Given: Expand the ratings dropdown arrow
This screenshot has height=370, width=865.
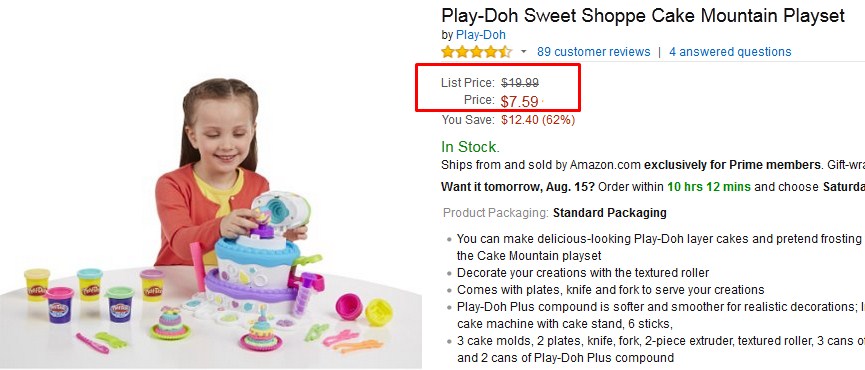Looking at the screenshot, I should (524, 52).
